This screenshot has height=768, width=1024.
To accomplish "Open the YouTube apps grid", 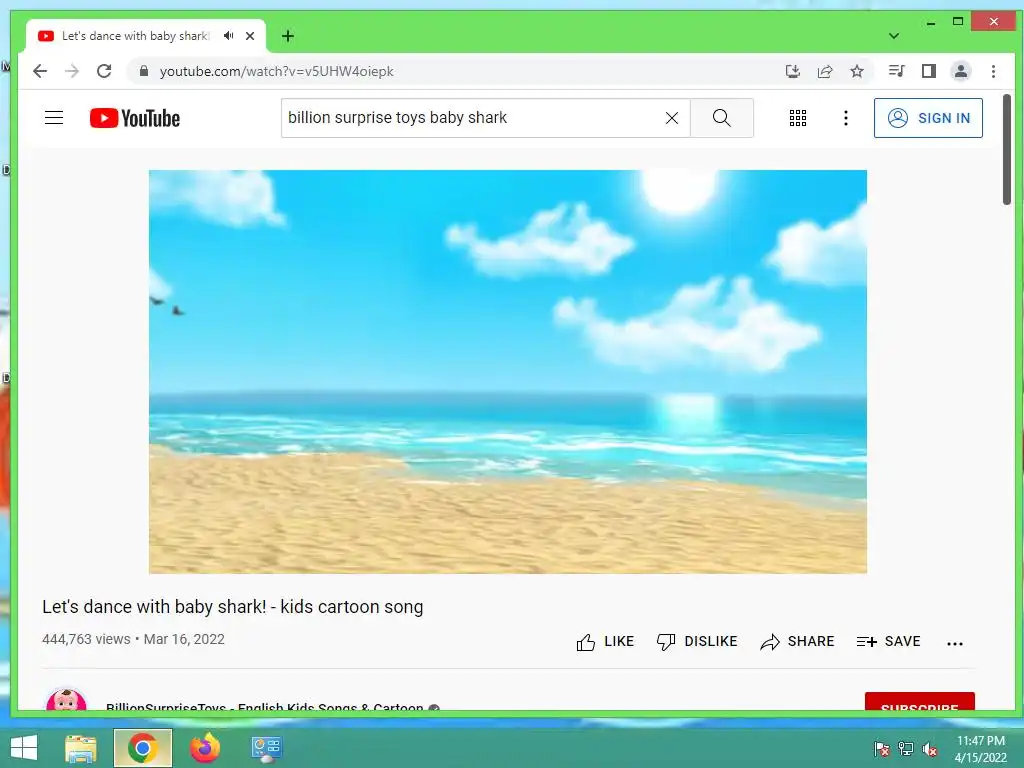I will 797,118.
